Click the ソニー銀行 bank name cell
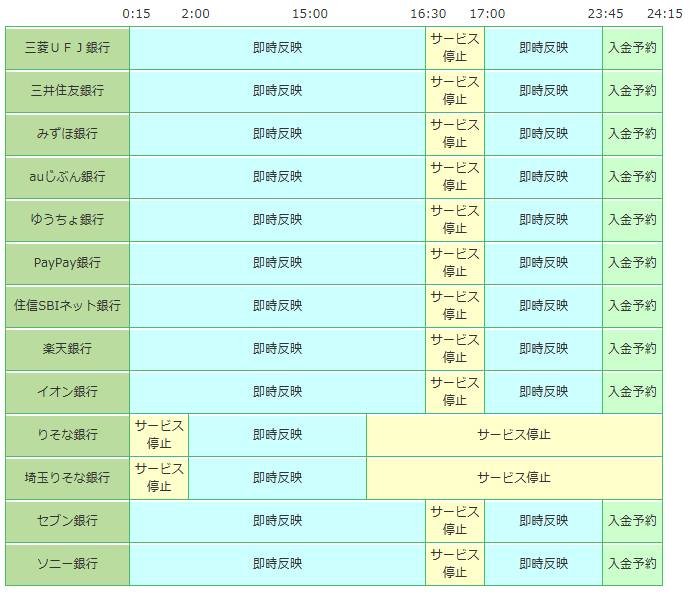The height and width of the screenshot is (595, 692). pos(67,564)
